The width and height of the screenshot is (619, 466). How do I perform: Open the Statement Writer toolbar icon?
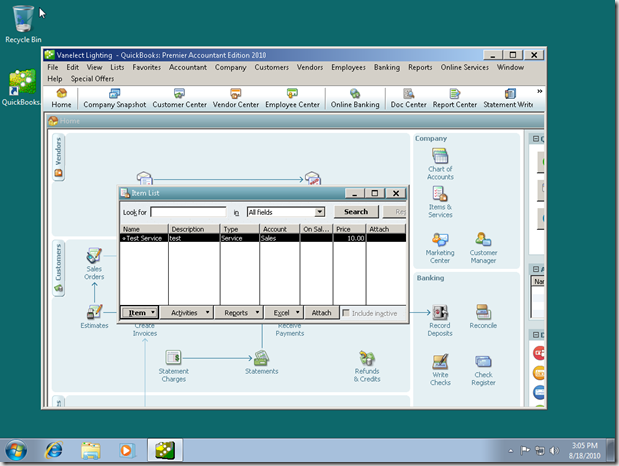[508, 98]
